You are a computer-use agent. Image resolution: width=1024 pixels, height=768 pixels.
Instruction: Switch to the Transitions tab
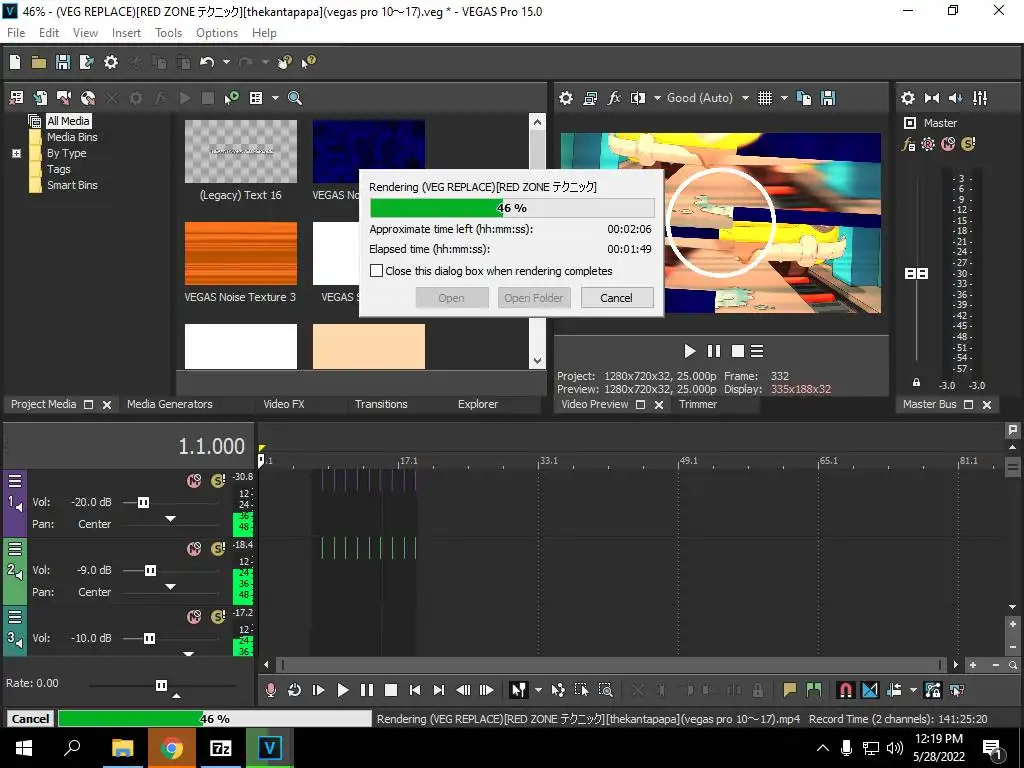point(381,404)
